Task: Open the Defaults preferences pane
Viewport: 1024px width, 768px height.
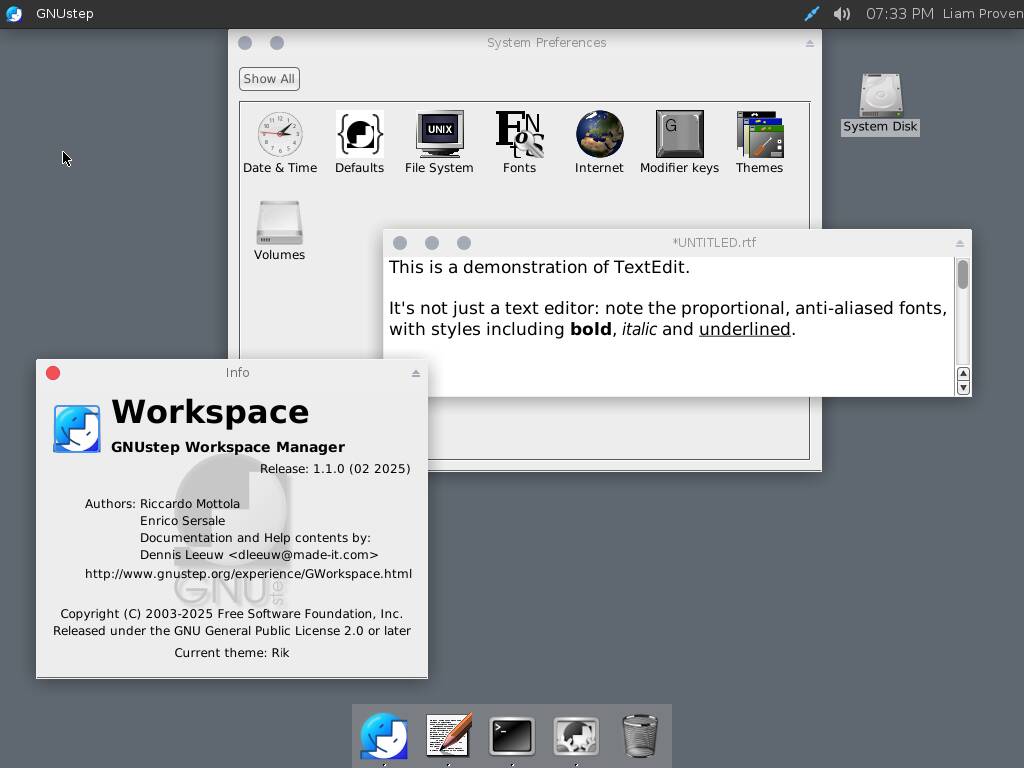Action: point(359,135)
